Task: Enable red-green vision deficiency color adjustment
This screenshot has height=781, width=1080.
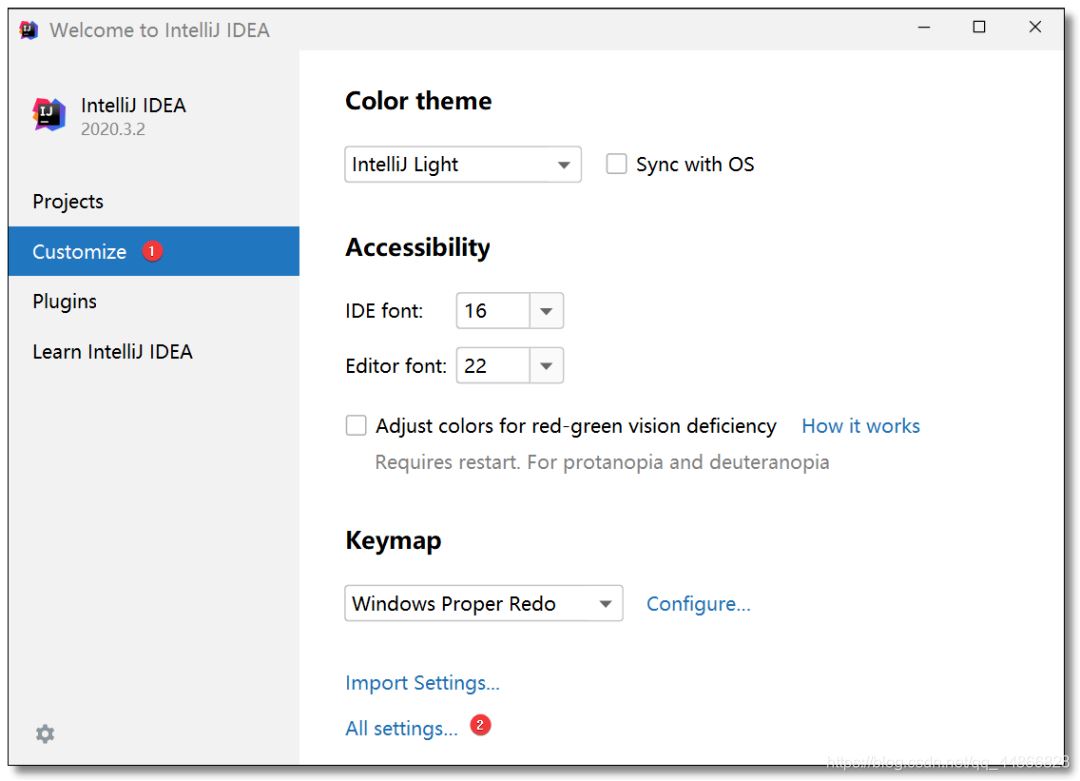Action: 356,426
